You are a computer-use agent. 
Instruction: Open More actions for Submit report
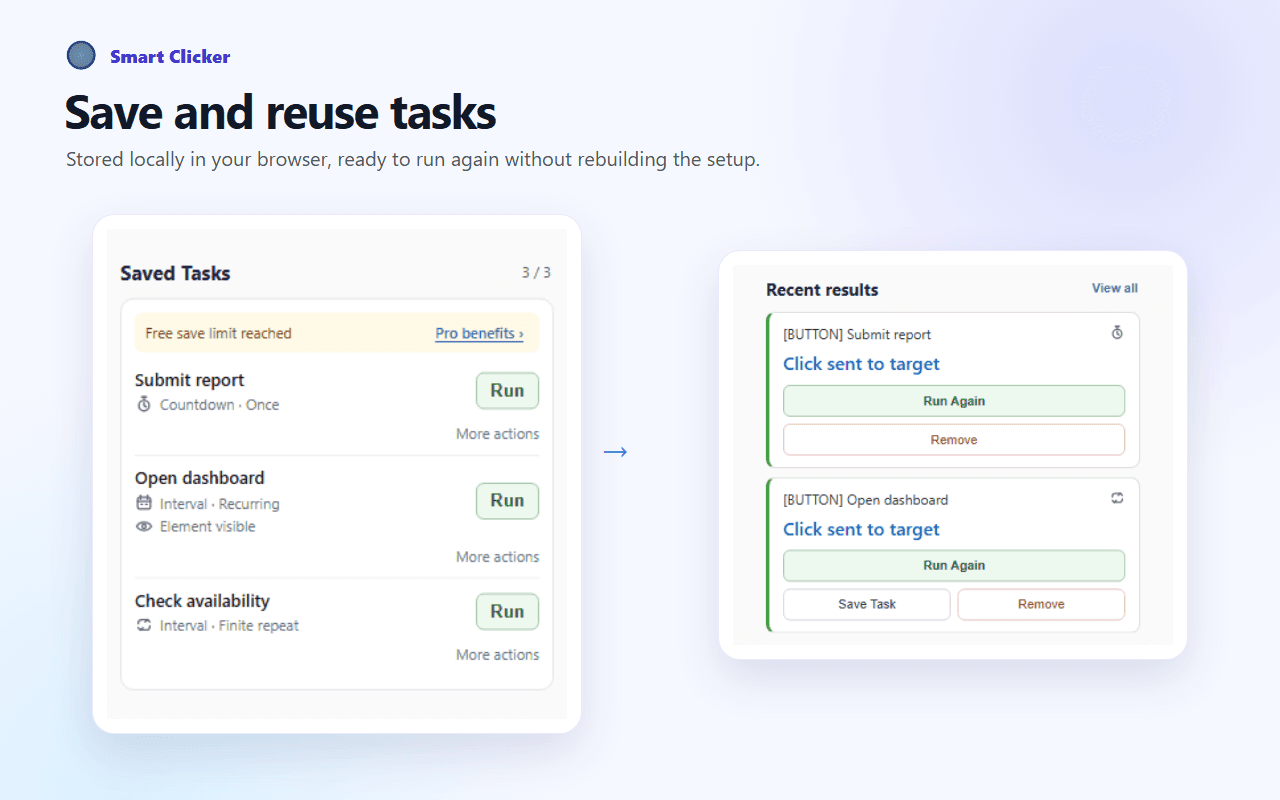[497, 434]
